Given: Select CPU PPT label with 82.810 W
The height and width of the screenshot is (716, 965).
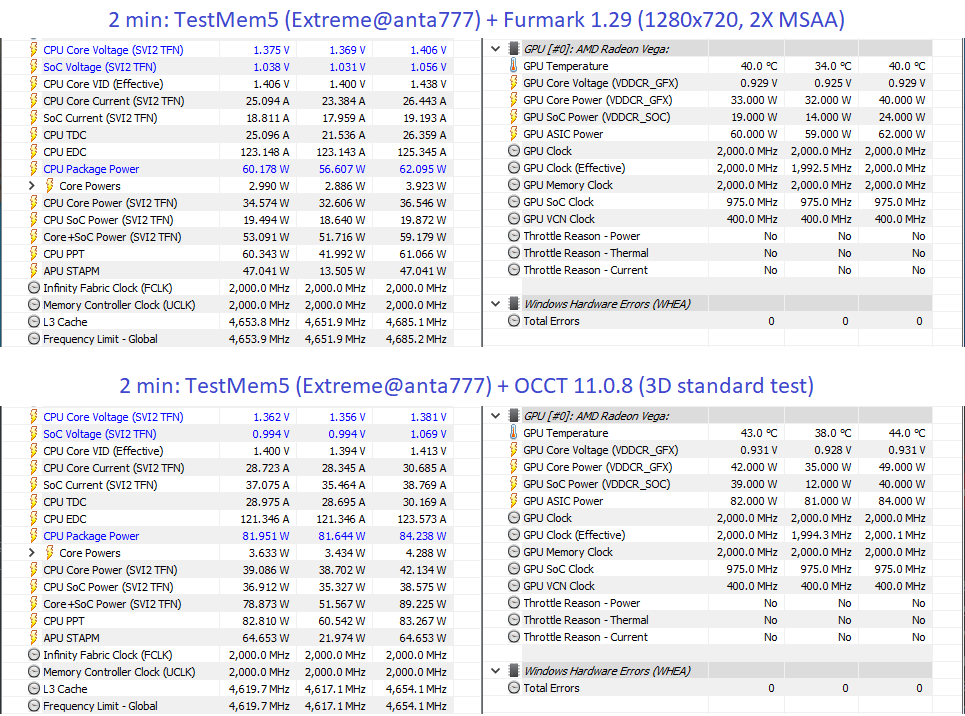Looking at the screenshot, I should point(63,621).
